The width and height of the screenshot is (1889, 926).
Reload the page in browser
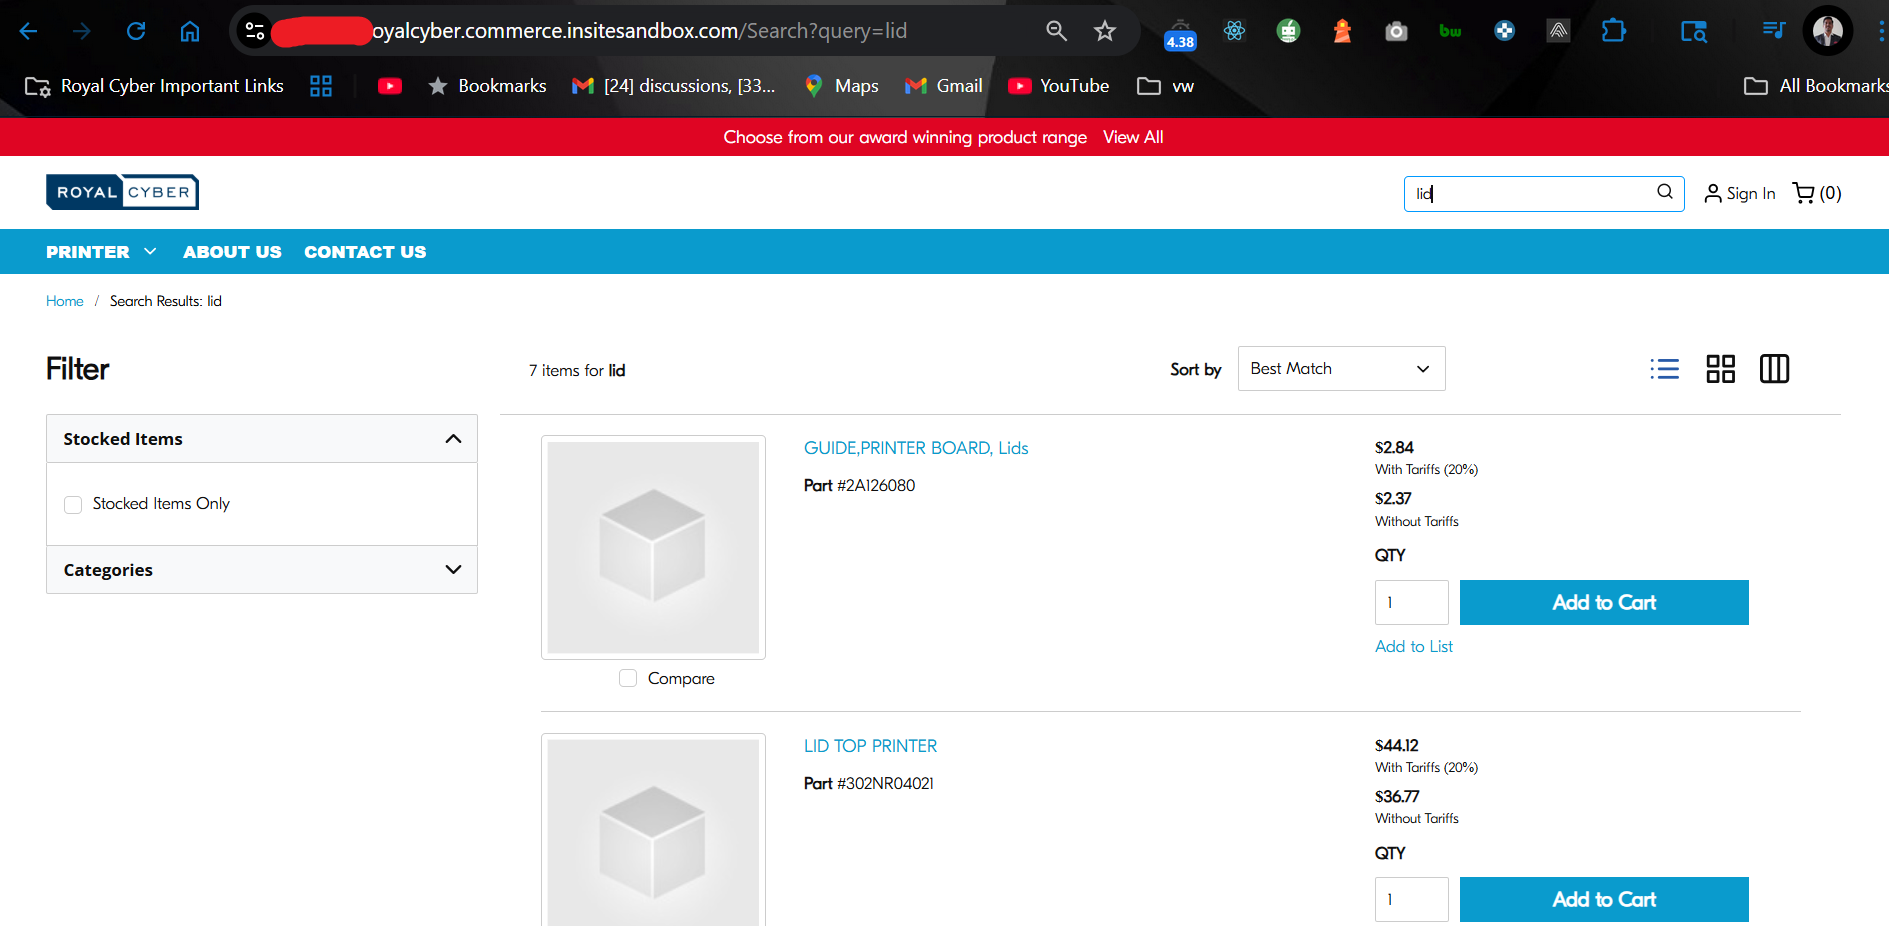tap(136, 31)
